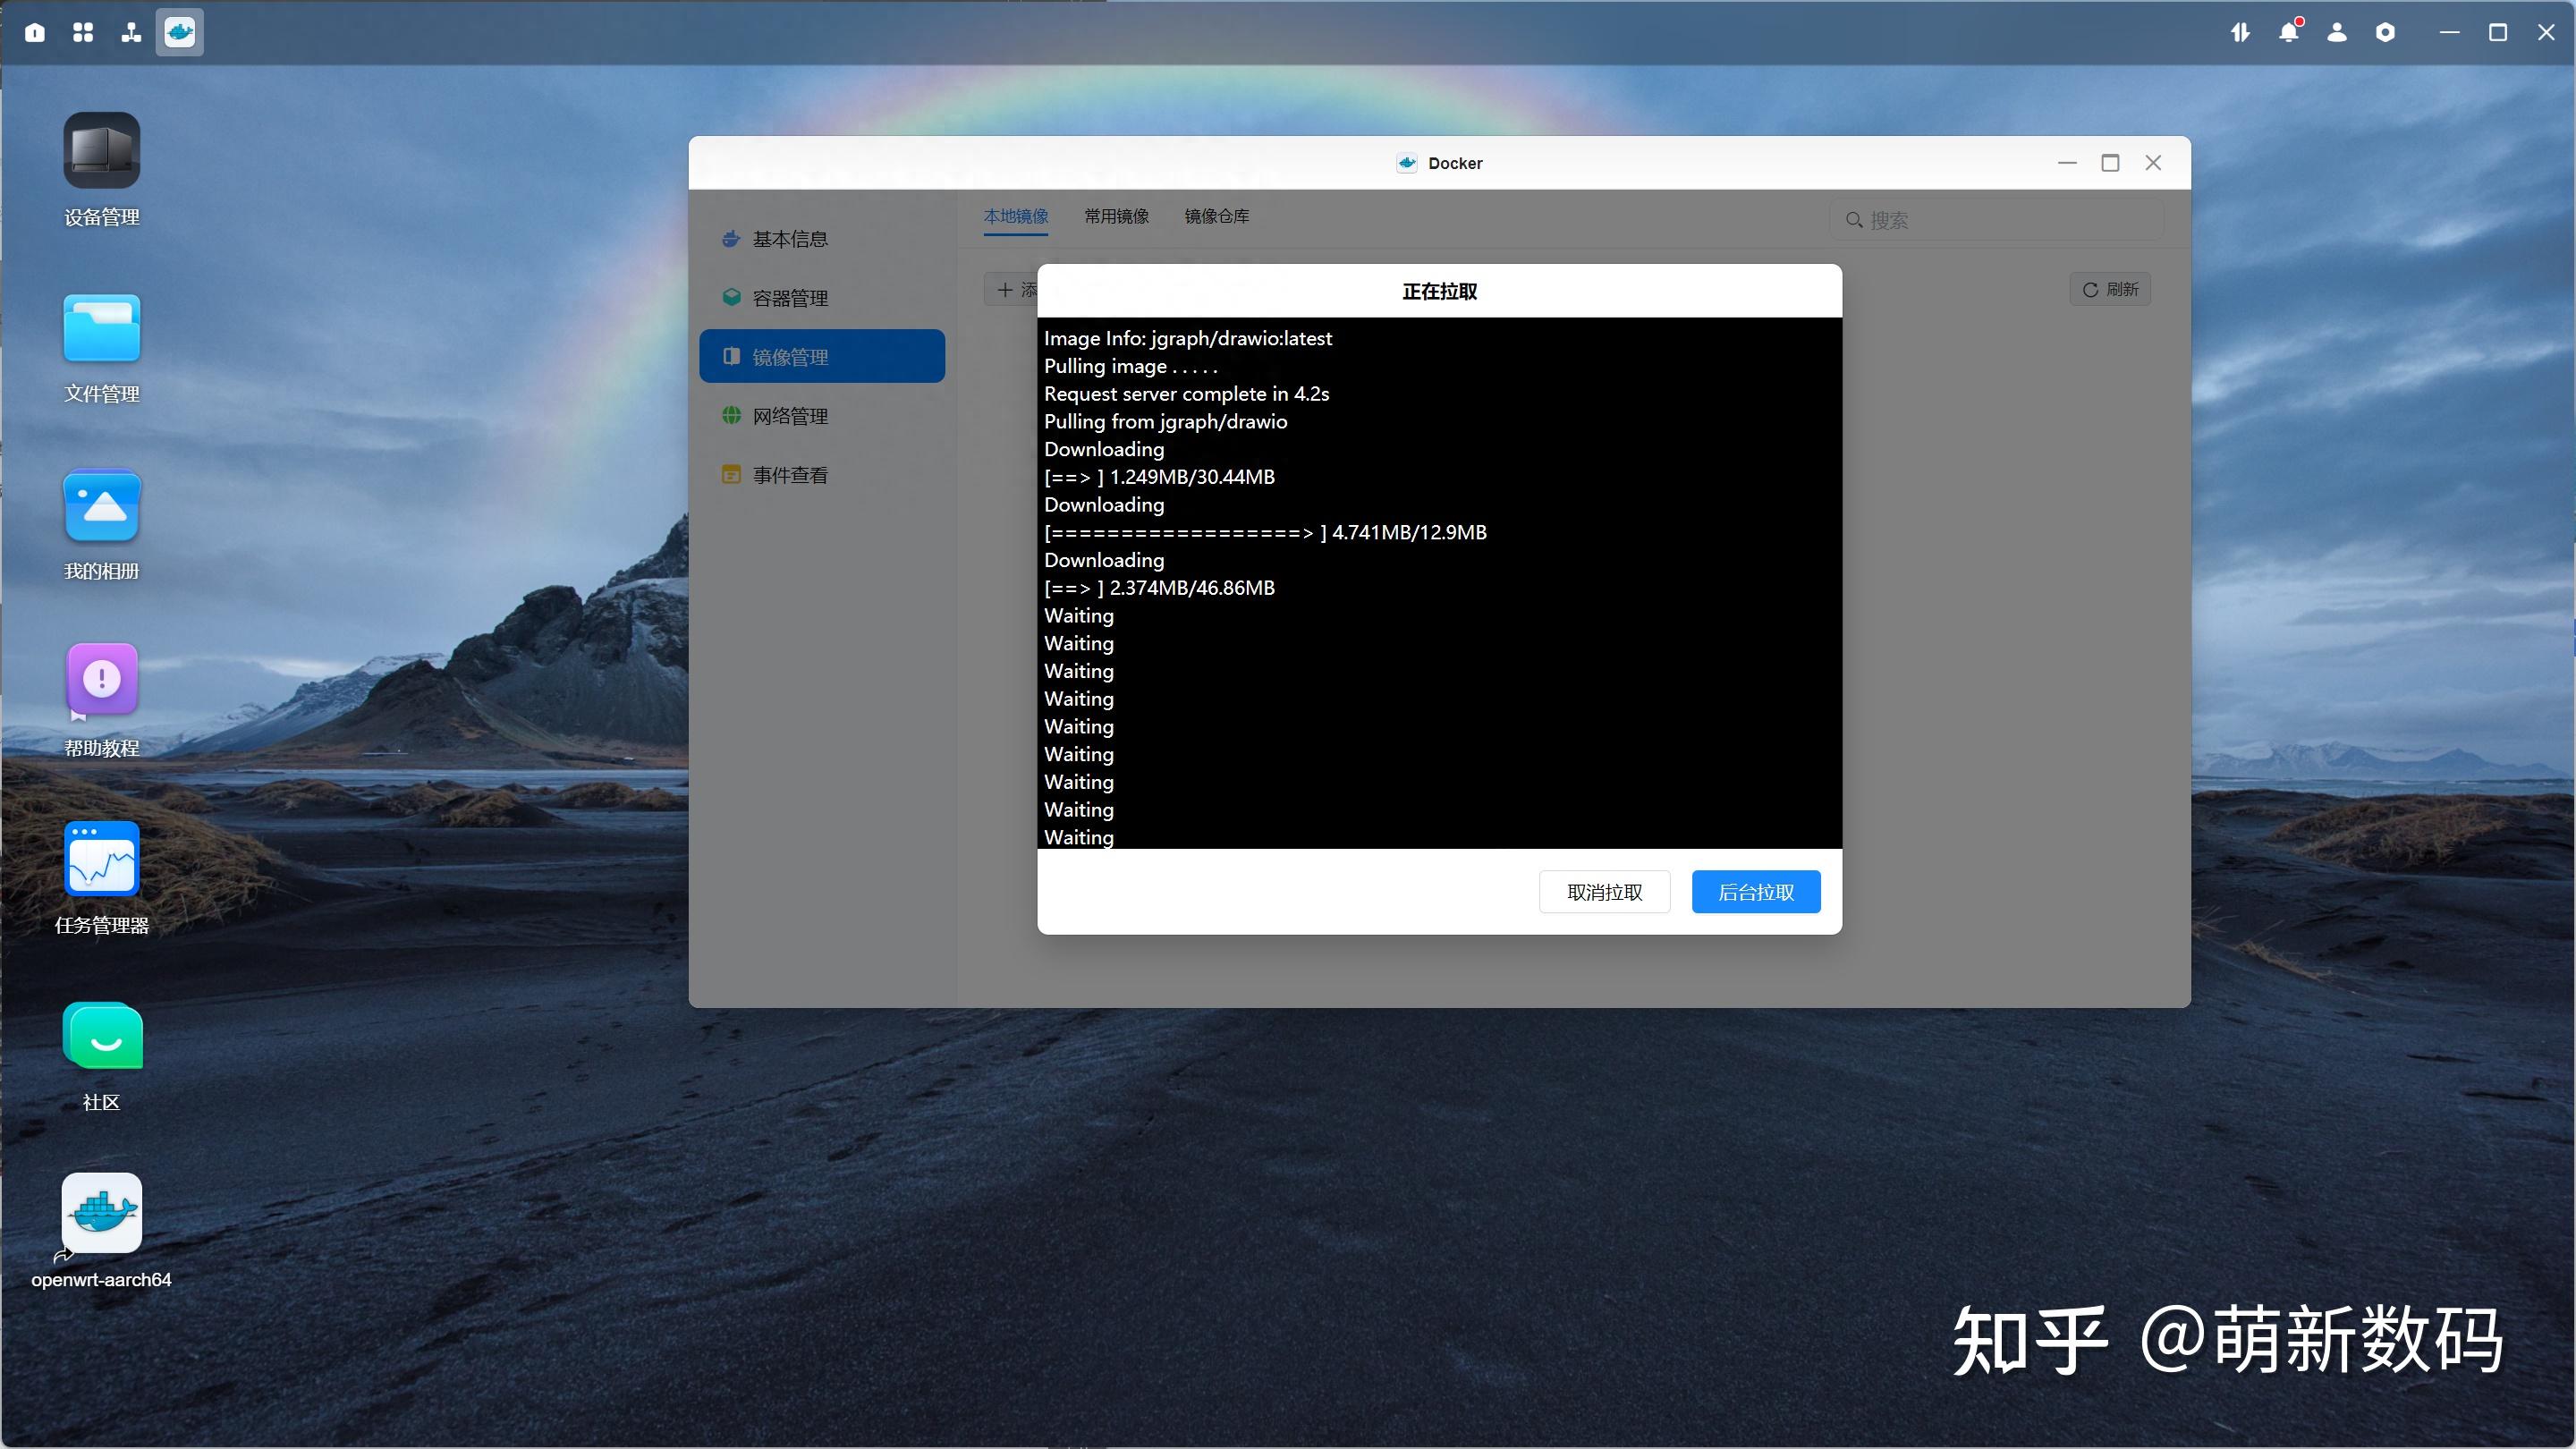The width and height of the screenshot is (2576, 1449).
Task: Click the Docker whale icon in the taskbar
Action: 179,31
